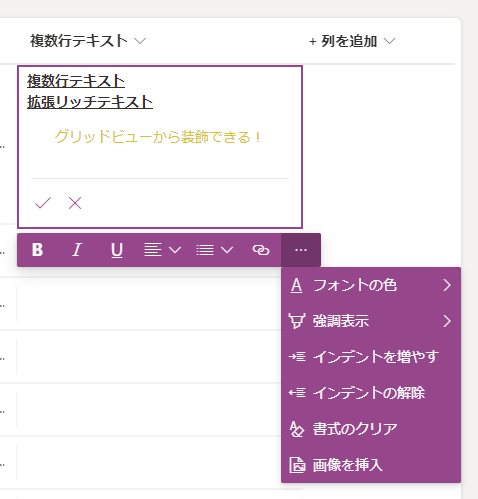This screenshot has width=478, height=499.
Task: Confirm the edit with the checkmark icon
Action: (x=43, y=203)
